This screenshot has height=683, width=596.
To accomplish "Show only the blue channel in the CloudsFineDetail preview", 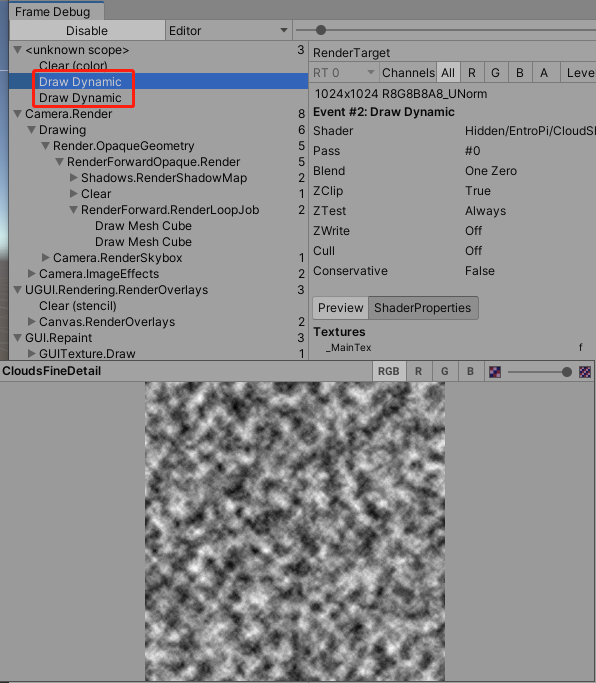I will click(471, 371).
